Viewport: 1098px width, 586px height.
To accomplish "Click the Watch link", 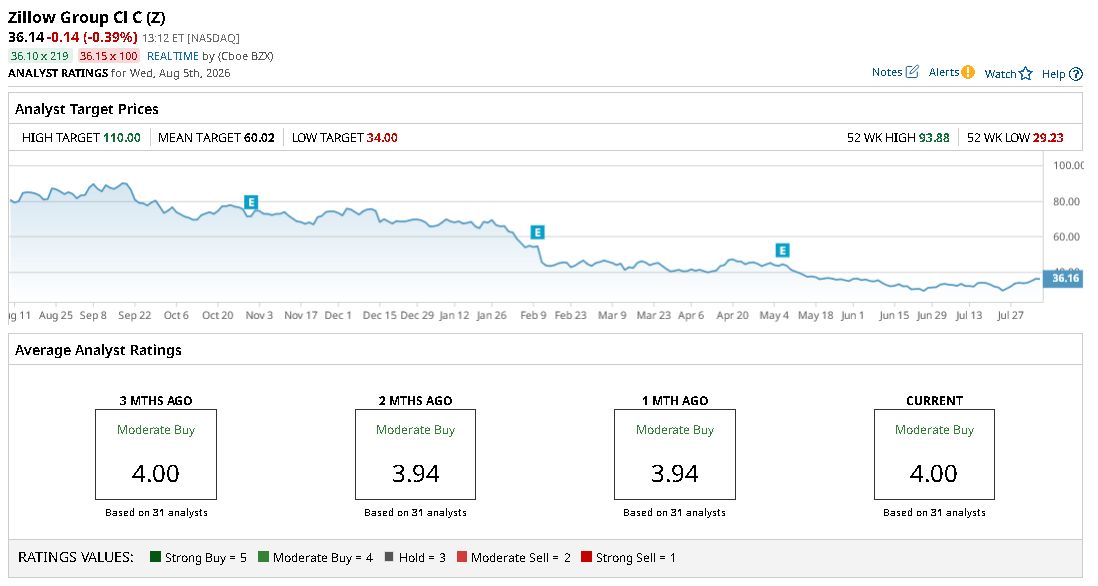I will pos(1000,74).
